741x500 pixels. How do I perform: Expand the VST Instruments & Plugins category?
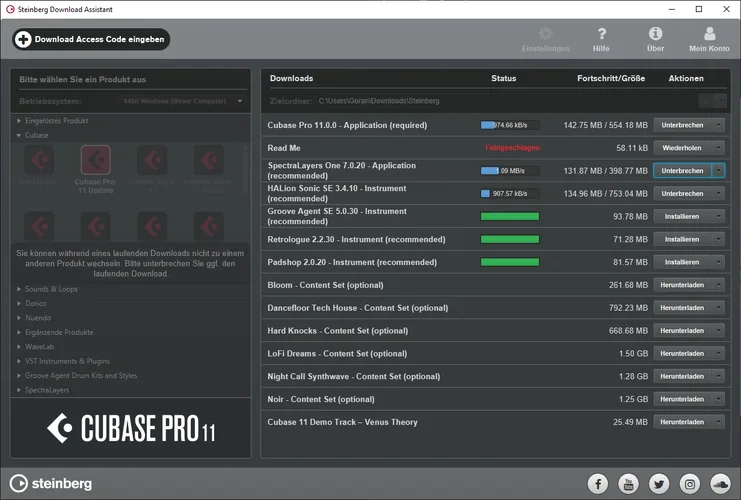(69, 361)
